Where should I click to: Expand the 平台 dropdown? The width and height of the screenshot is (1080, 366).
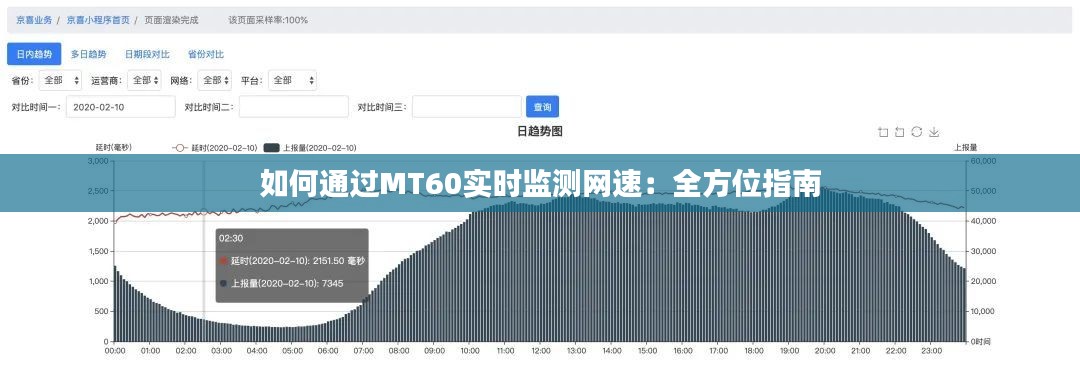(x=292, y=80)
